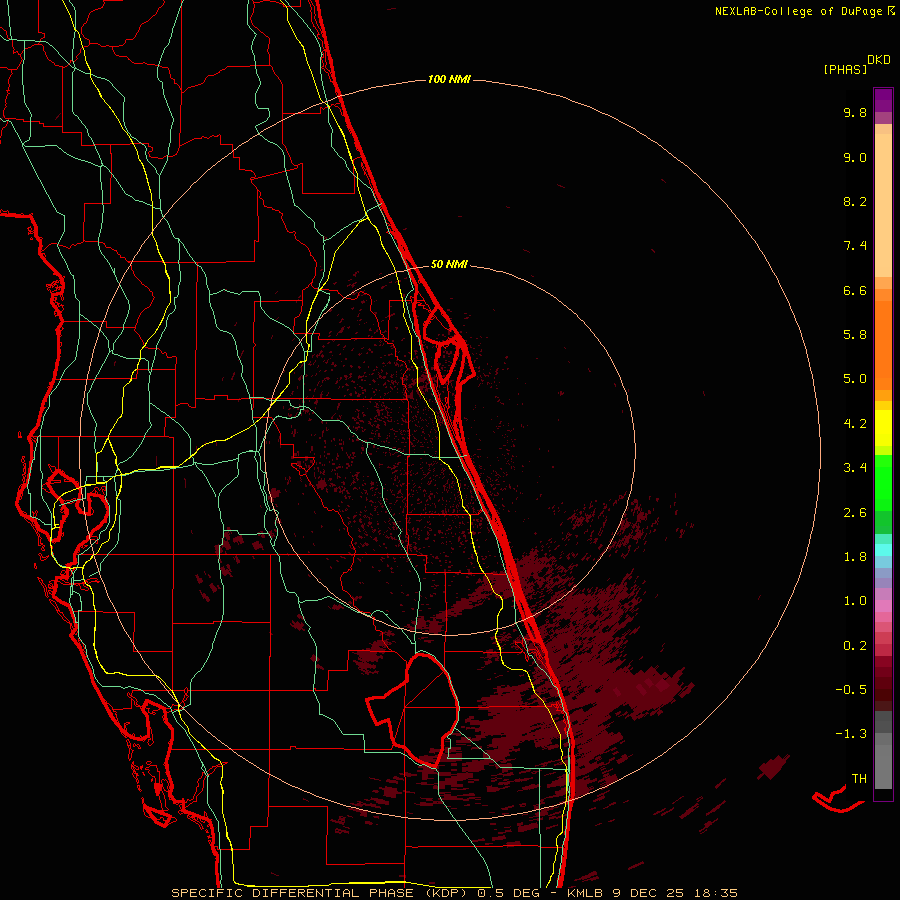Click the yellow band on the color scale
900x900 pixels.
click(883, 428)
